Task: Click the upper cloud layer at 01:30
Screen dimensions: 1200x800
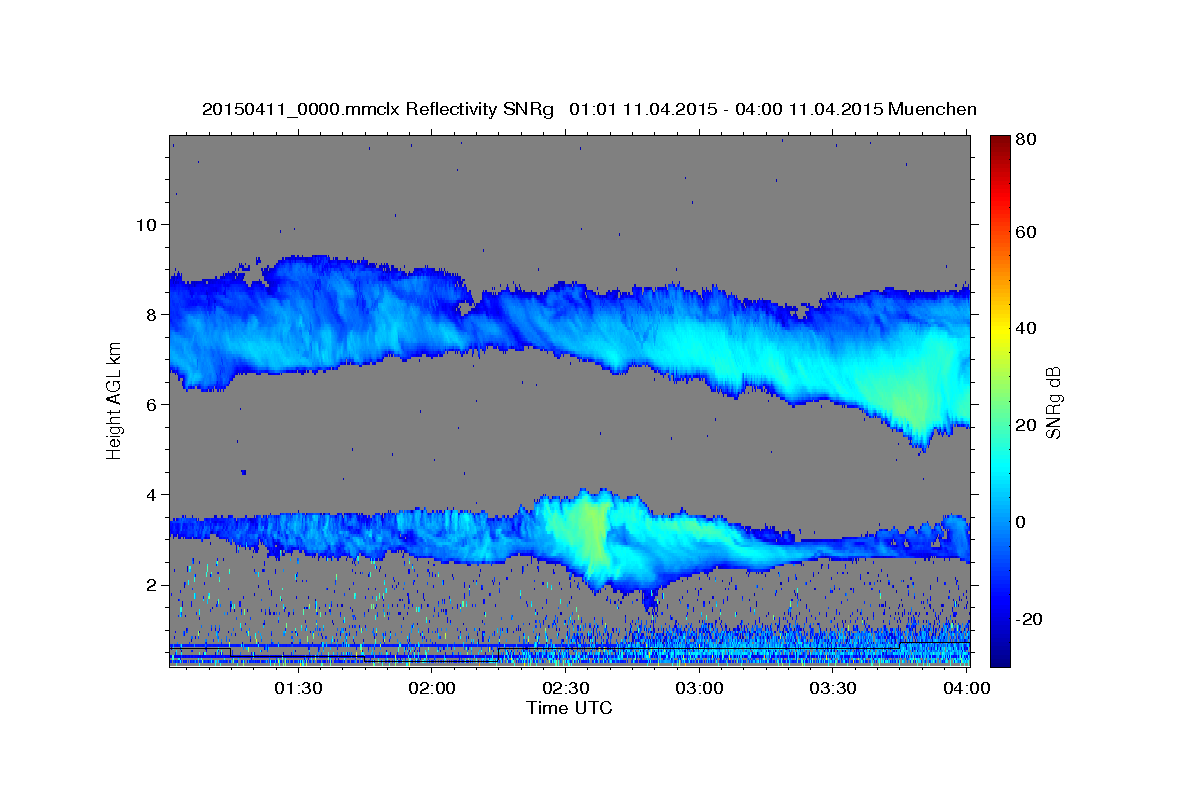Action: pyautogui.click(x=298, y=315)
